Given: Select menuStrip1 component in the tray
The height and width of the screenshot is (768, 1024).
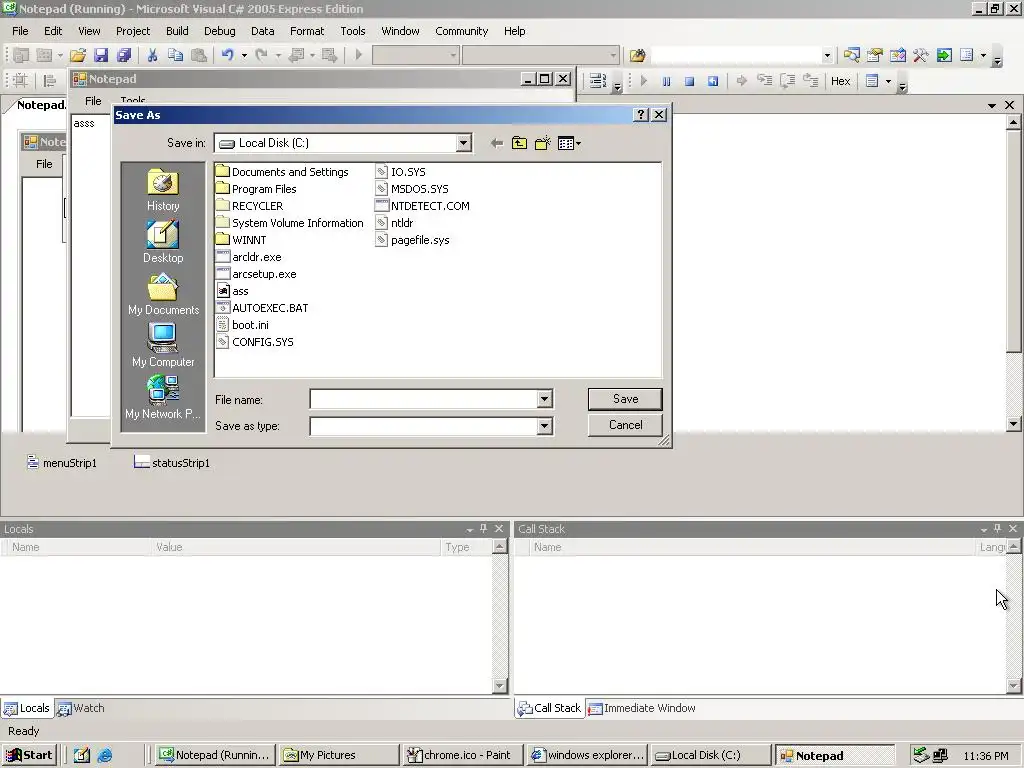Looking at the screenshot, I should click(61, 463).
